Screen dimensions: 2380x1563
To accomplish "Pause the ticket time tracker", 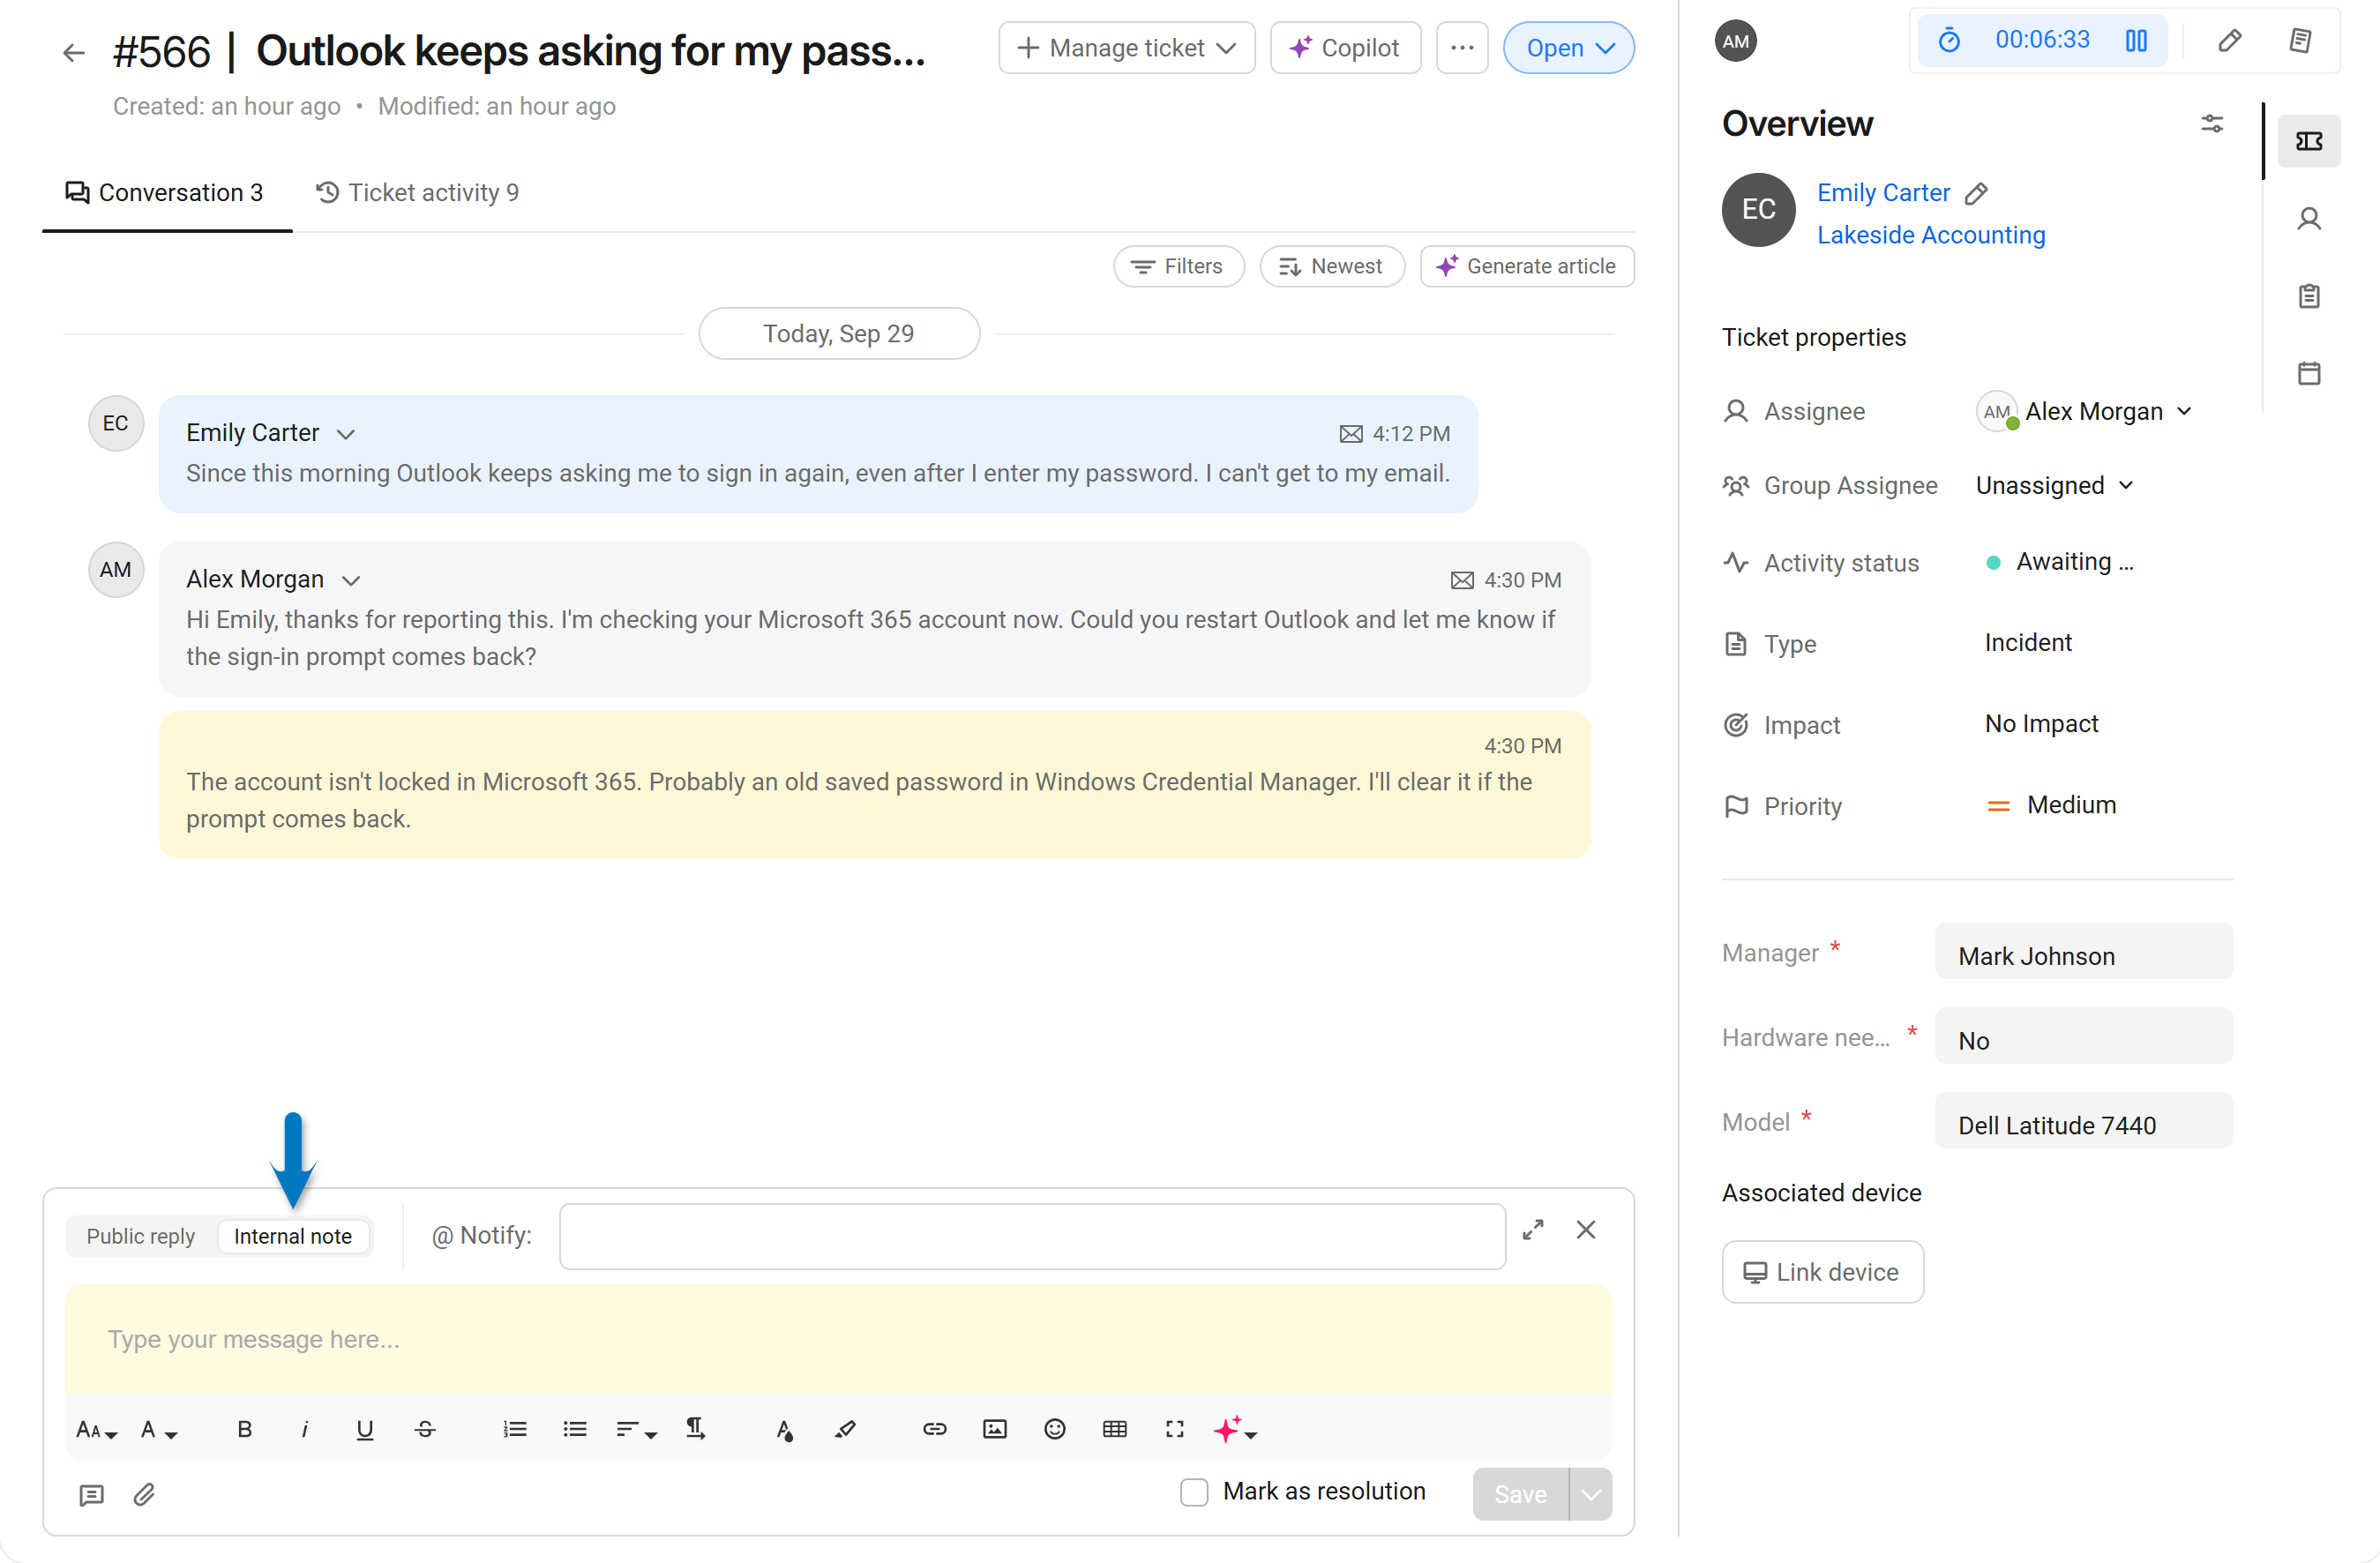I will click(x=2136, y=41).
